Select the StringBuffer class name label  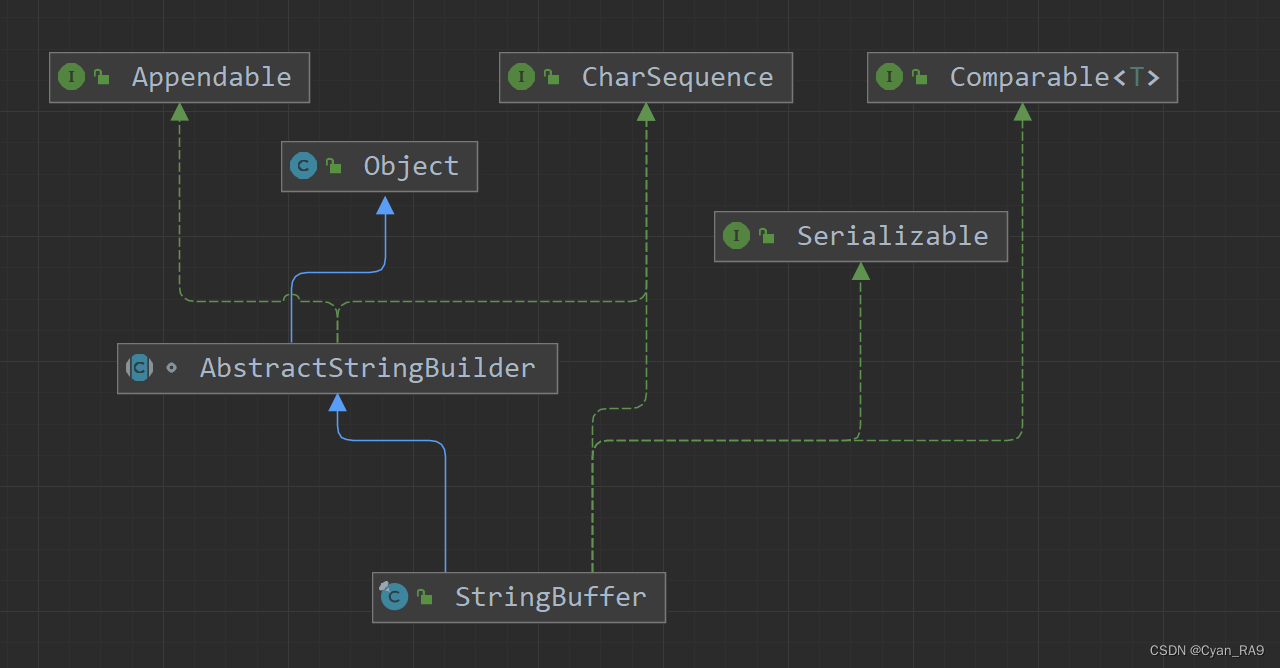[550, 597]
